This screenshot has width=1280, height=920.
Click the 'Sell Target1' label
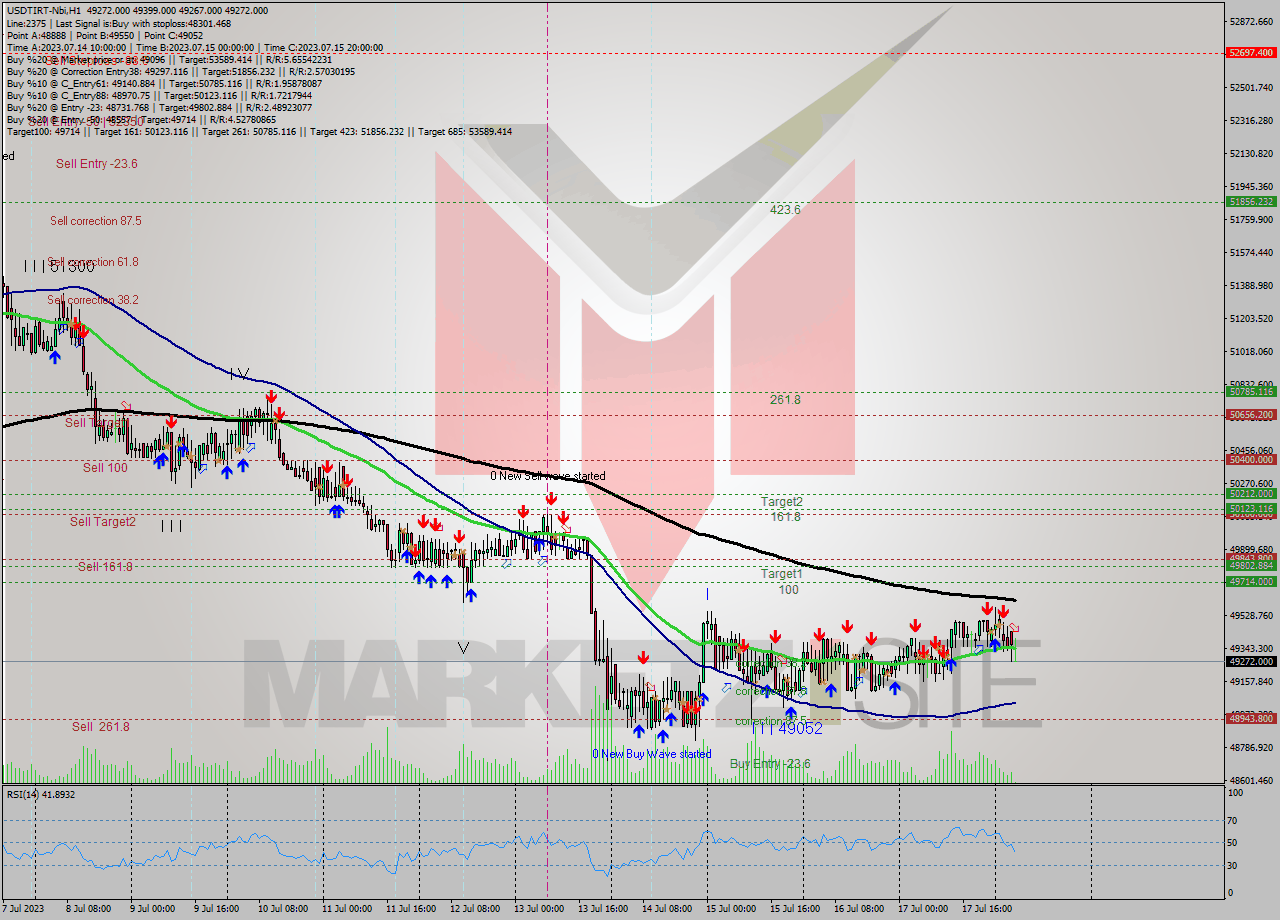[x=96, y=423]
